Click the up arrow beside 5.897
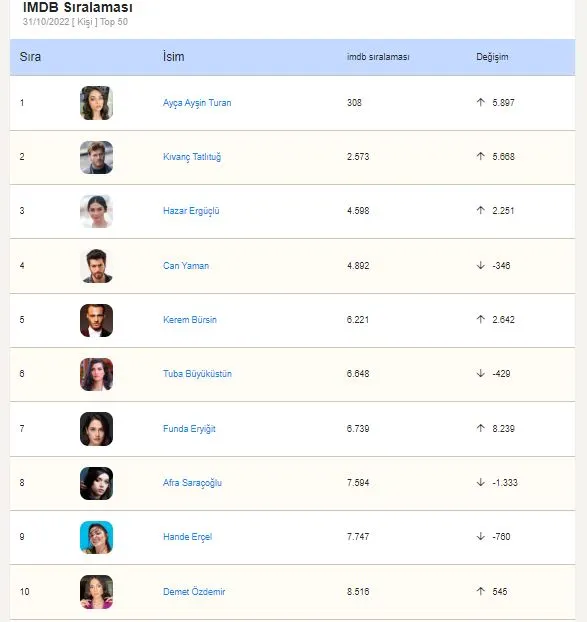Screen dimensions: 587x622 point(481,102)
